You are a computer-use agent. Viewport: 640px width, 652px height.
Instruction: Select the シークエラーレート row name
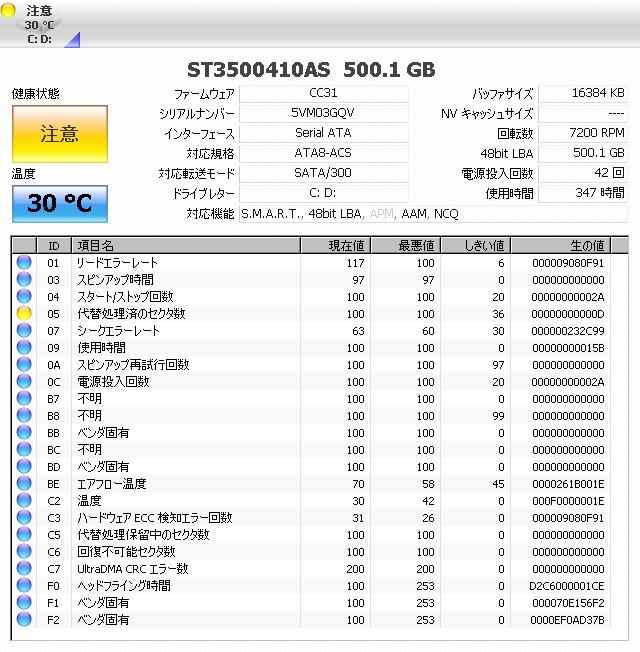tap(118, 331)
